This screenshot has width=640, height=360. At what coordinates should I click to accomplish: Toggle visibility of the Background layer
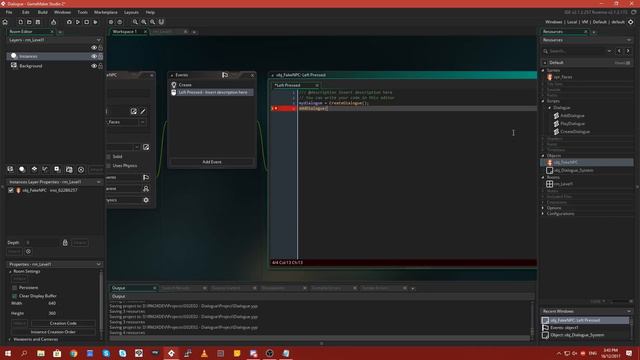[94, 66]
